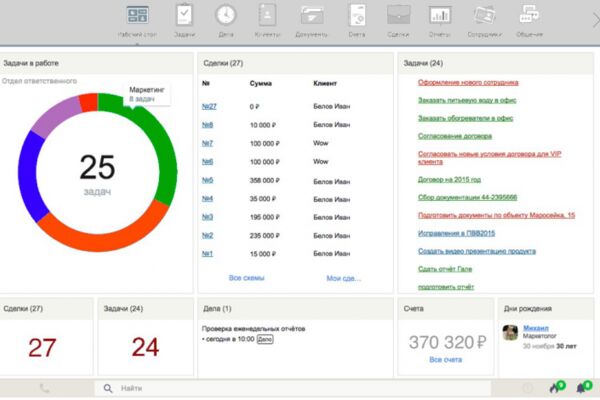Expand toolbar with right chevron arrow
This screenshot has height=400, width=600.
pos(595,20)
